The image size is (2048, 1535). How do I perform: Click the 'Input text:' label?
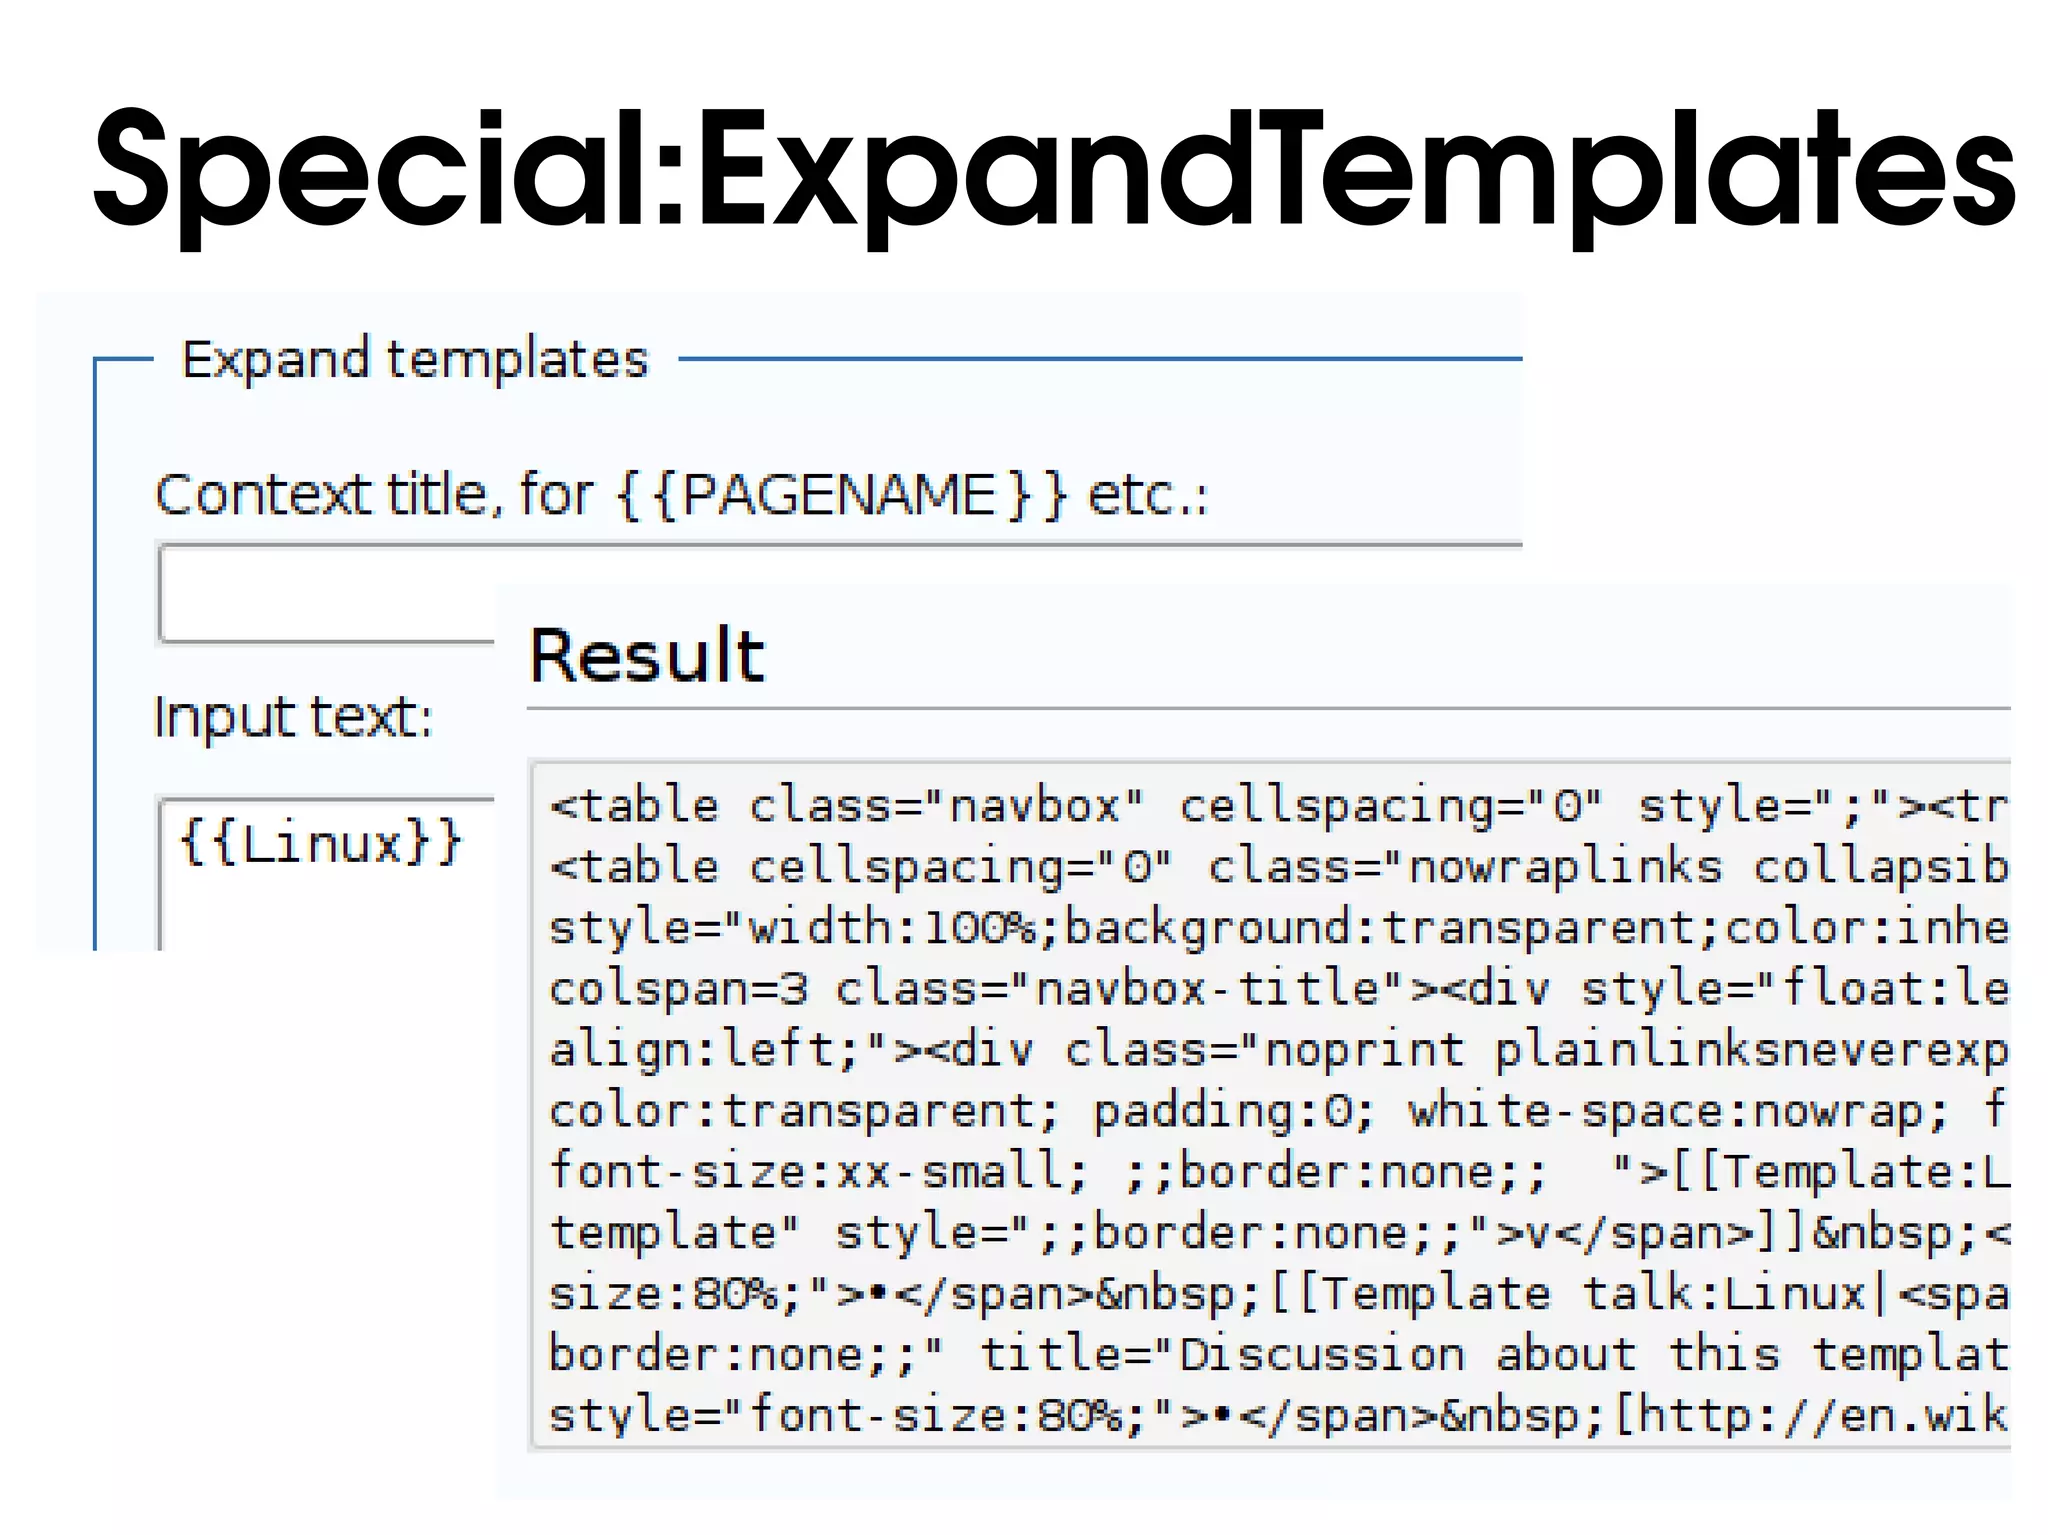point(292,717)
